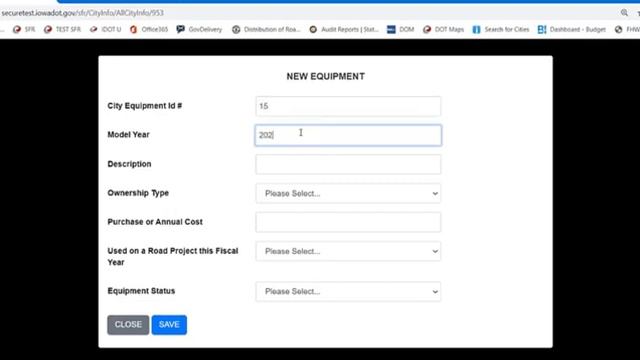Click the Model Year label
Viewport: 640px width, 360px height.
pyautogui.click(x=128, y=135)
